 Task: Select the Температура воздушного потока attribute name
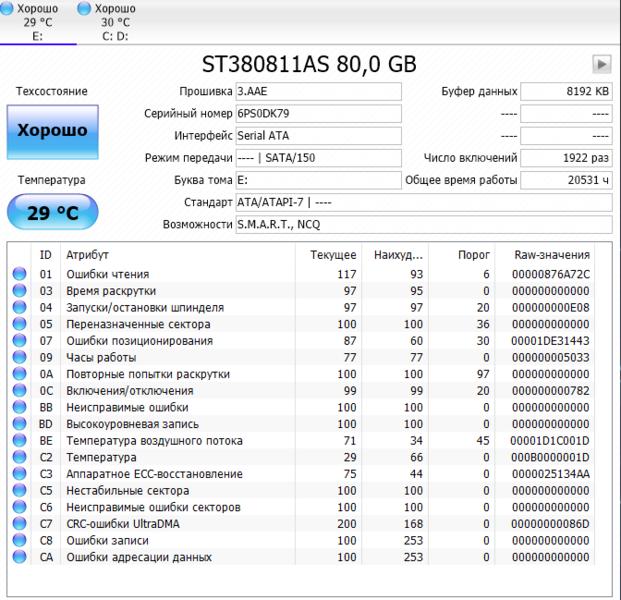[154, 440]
